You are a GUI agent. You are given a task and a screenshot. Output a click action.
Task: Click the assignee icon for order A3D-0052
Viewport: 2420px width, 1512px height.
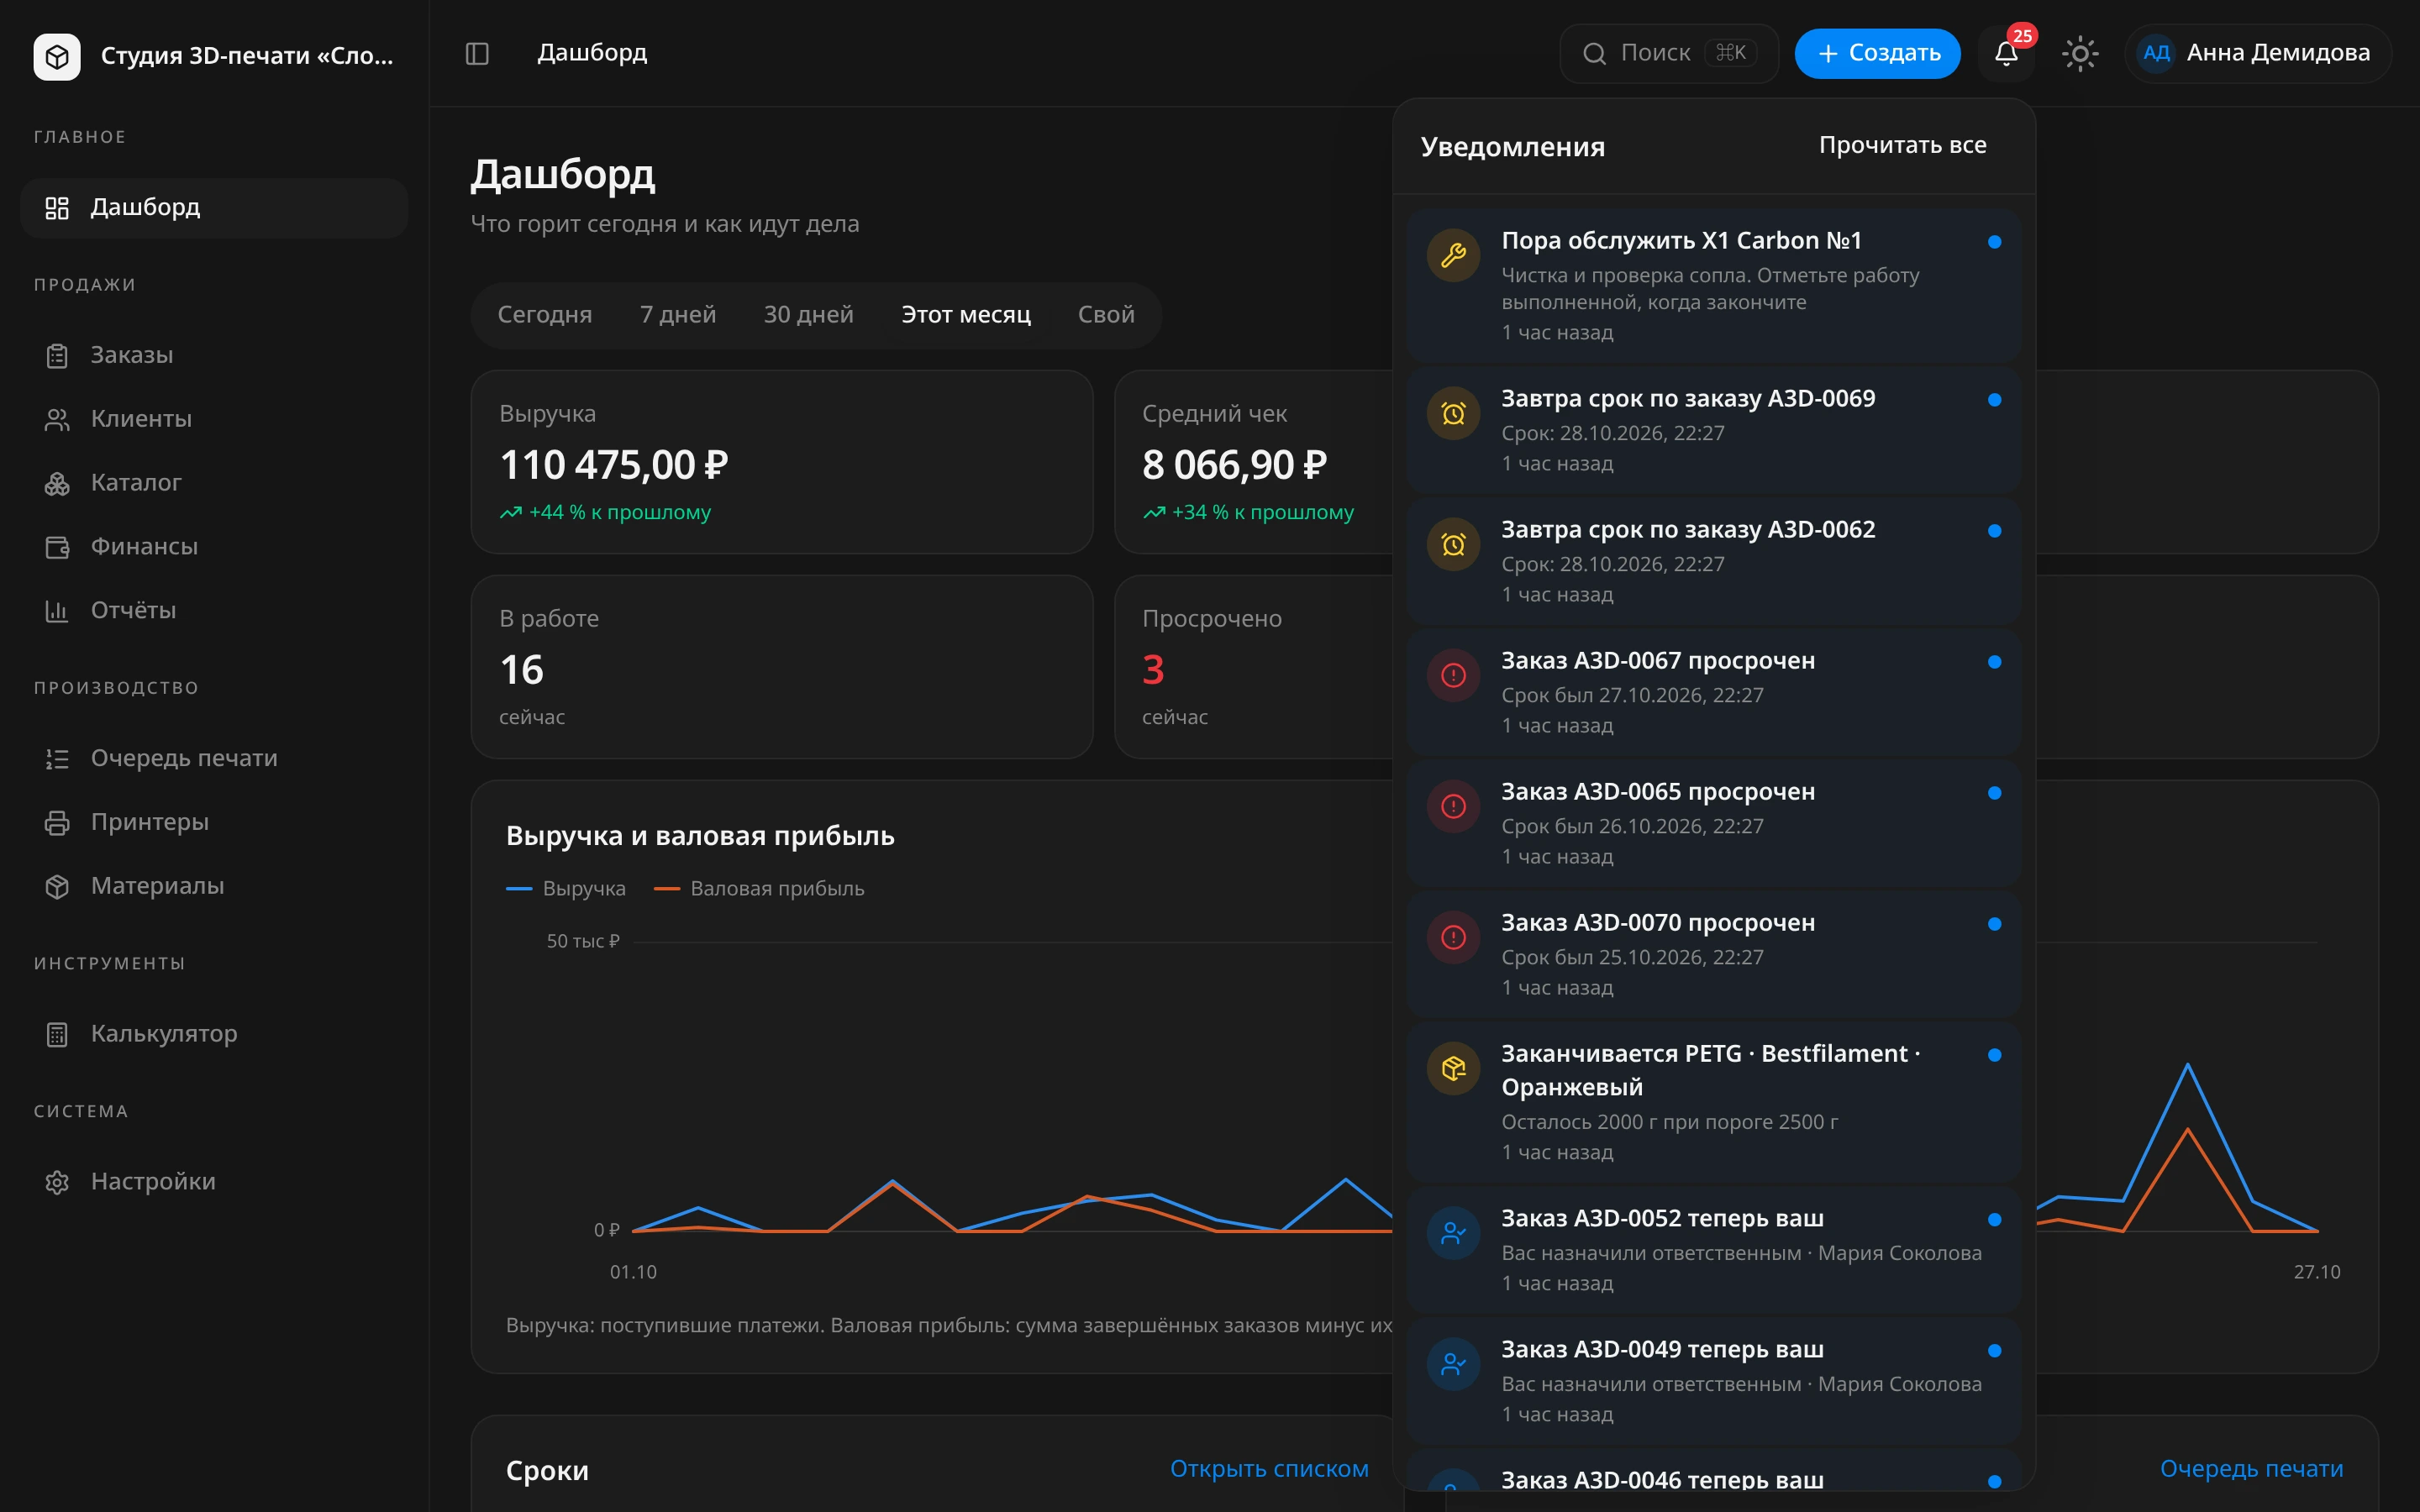tap(1453, 1233)
